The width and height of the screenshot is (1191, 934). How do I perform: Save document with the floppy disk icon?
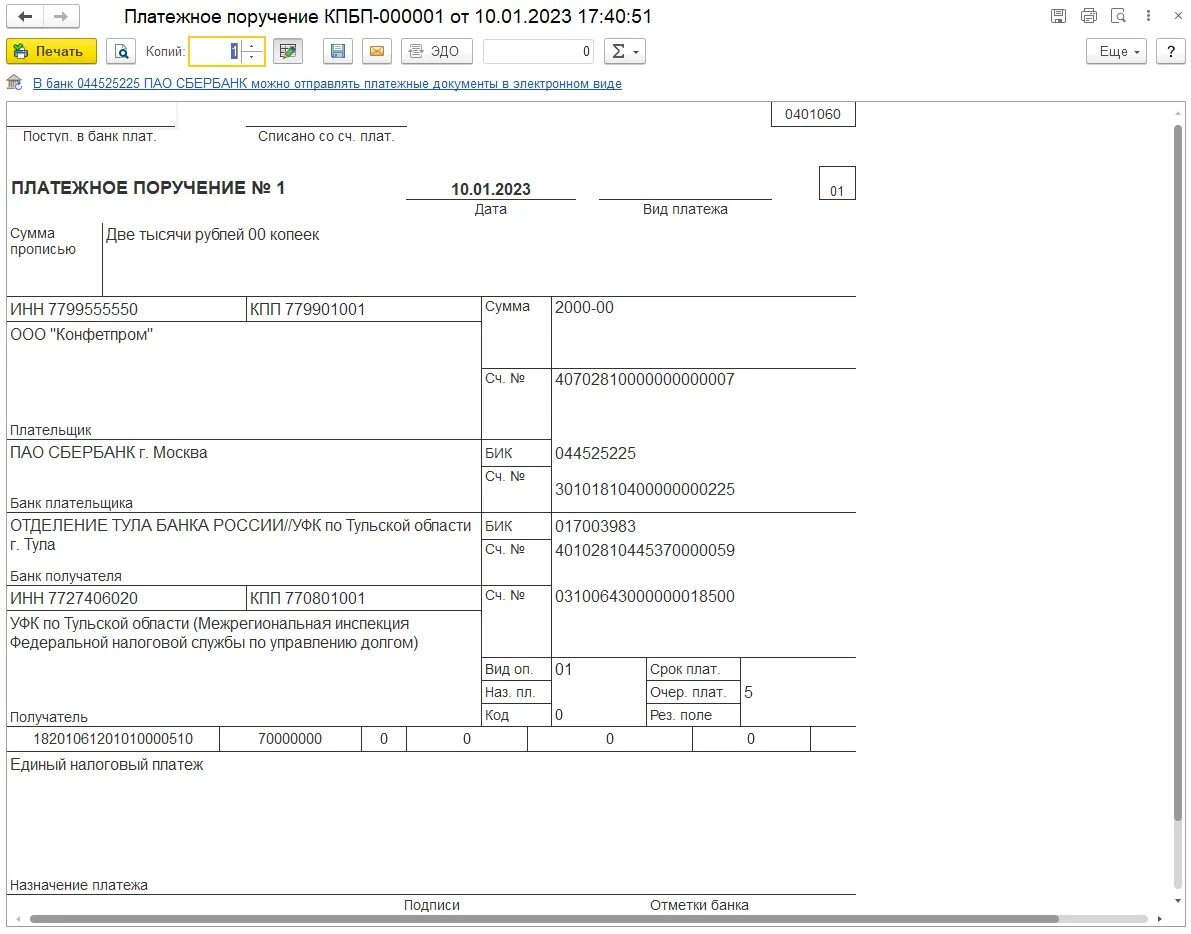(338, 52)
